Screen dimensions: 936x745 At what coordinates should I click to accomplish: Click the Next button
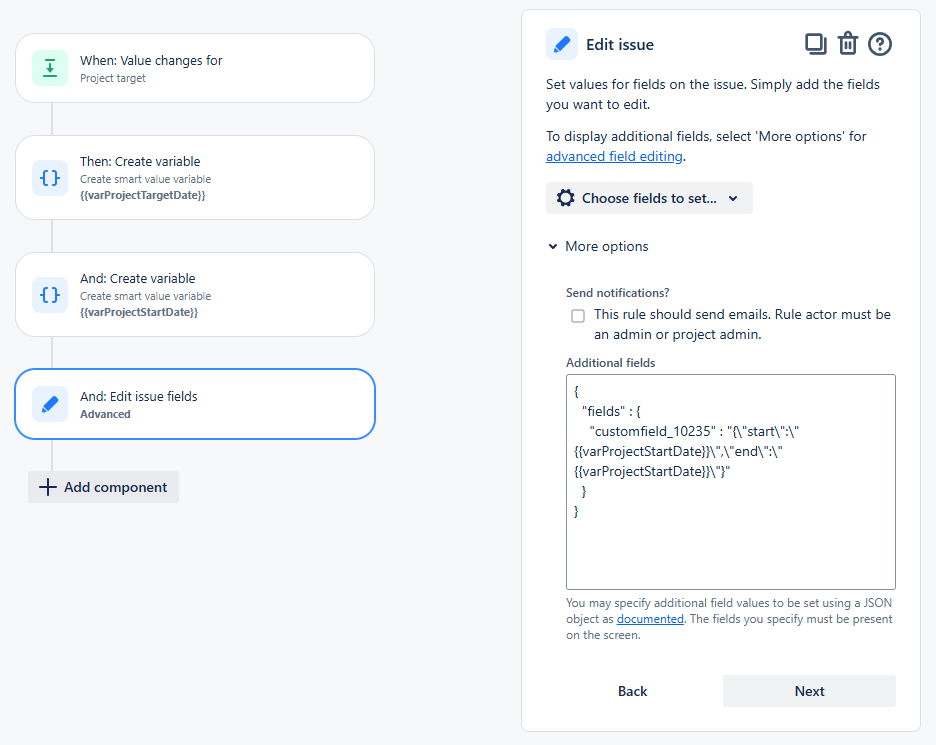pos(809,691)
